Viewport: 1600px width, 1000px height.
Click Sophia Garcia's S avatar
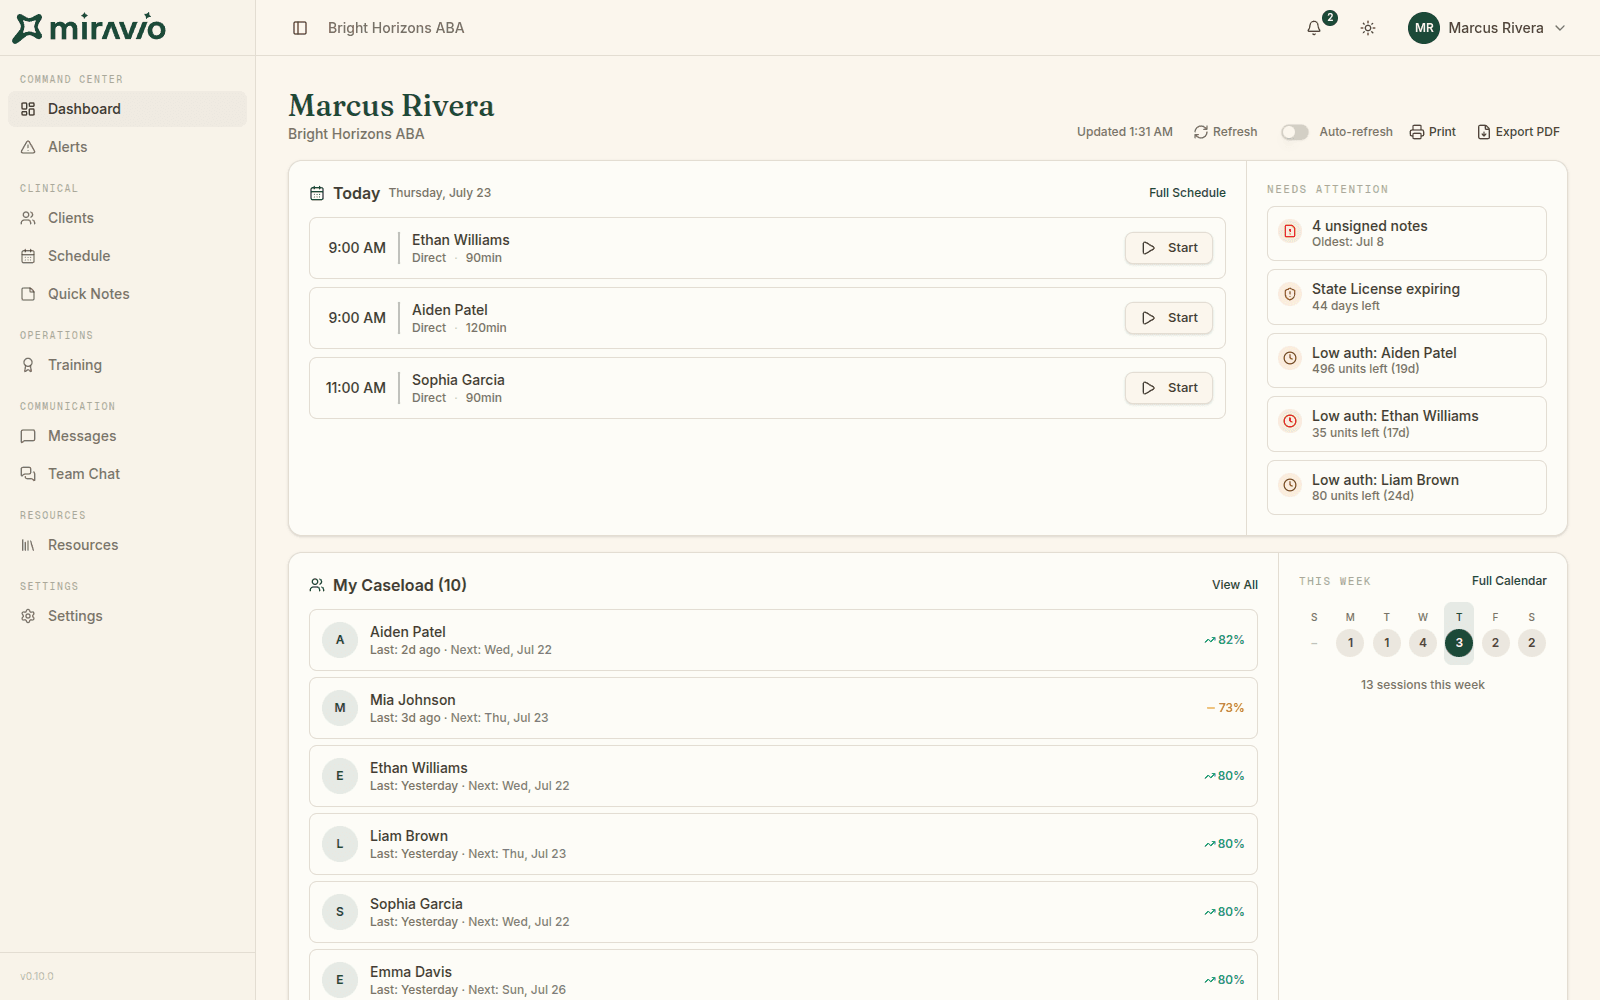pyautogui.click(x=340, y=912)
